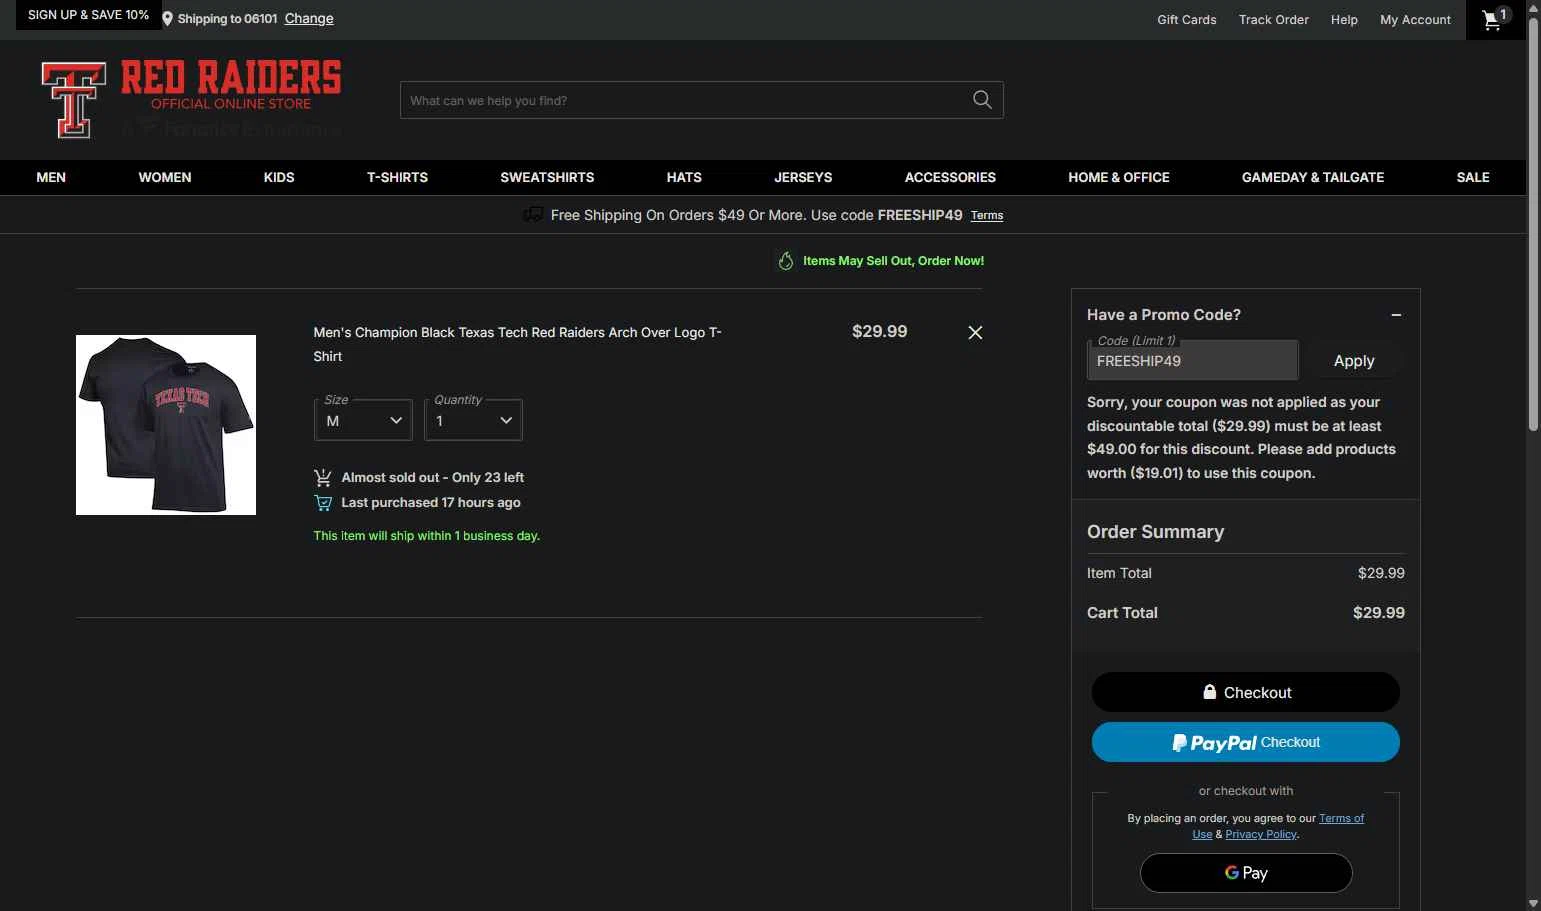Open the SWEATSHIRTS menu
This screenshot has height=911, width=1541.
(547, 177)
